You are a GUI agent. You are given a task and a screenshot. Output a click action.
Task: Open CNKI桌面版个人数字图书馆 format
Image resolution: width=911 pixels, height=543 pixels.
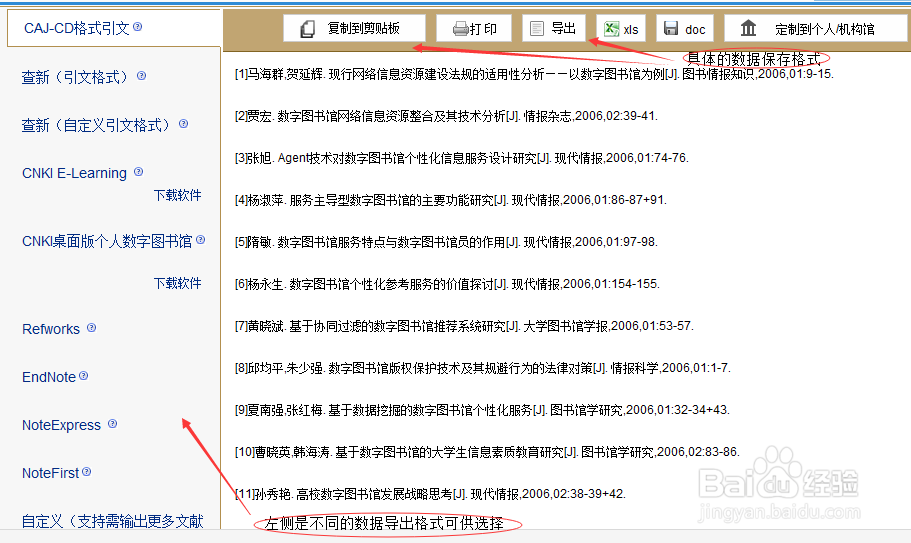[107, 241]
